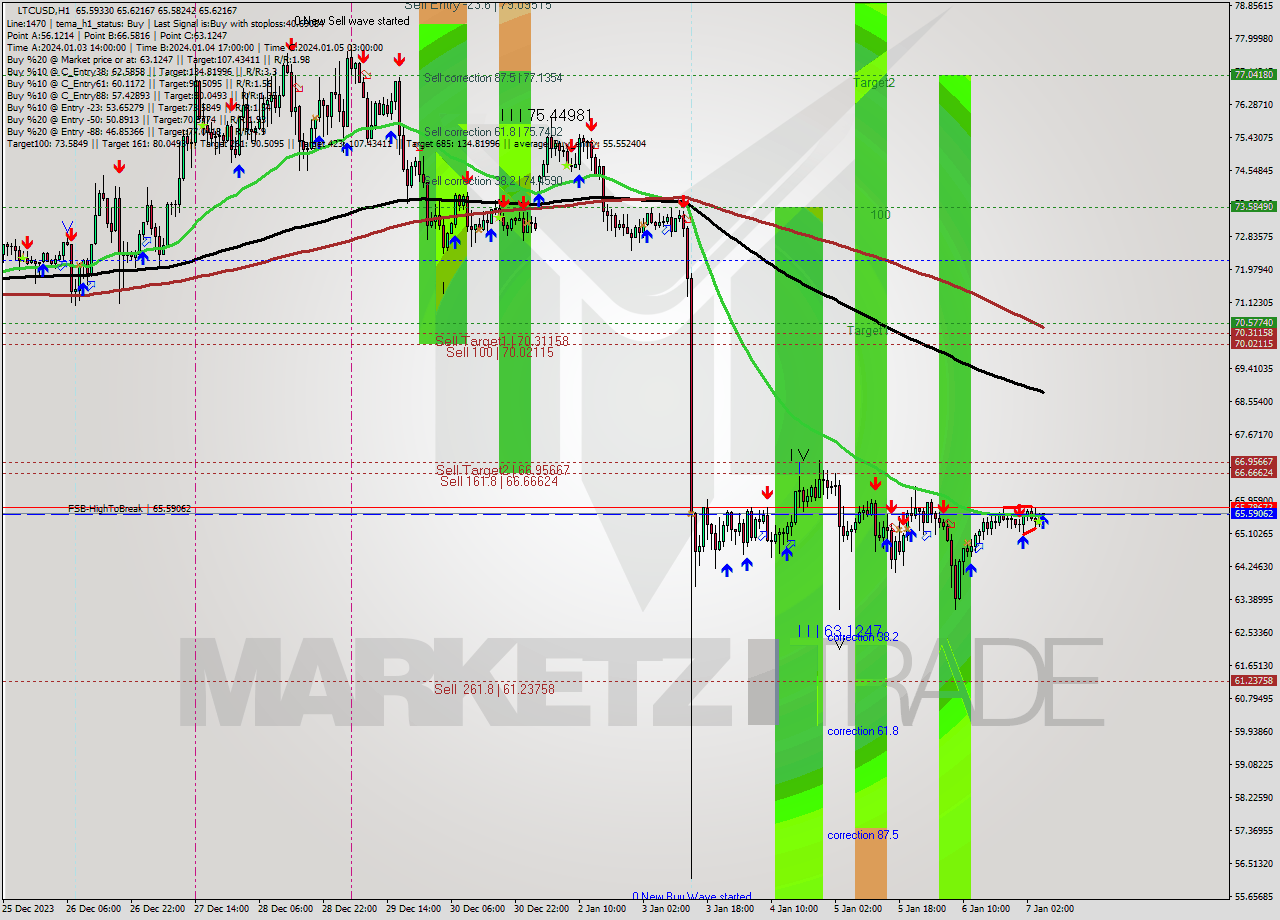Click the 26 Dec 22:00 time label
The height and width of the screenshot is (920, 1280).
pos(158,909)
